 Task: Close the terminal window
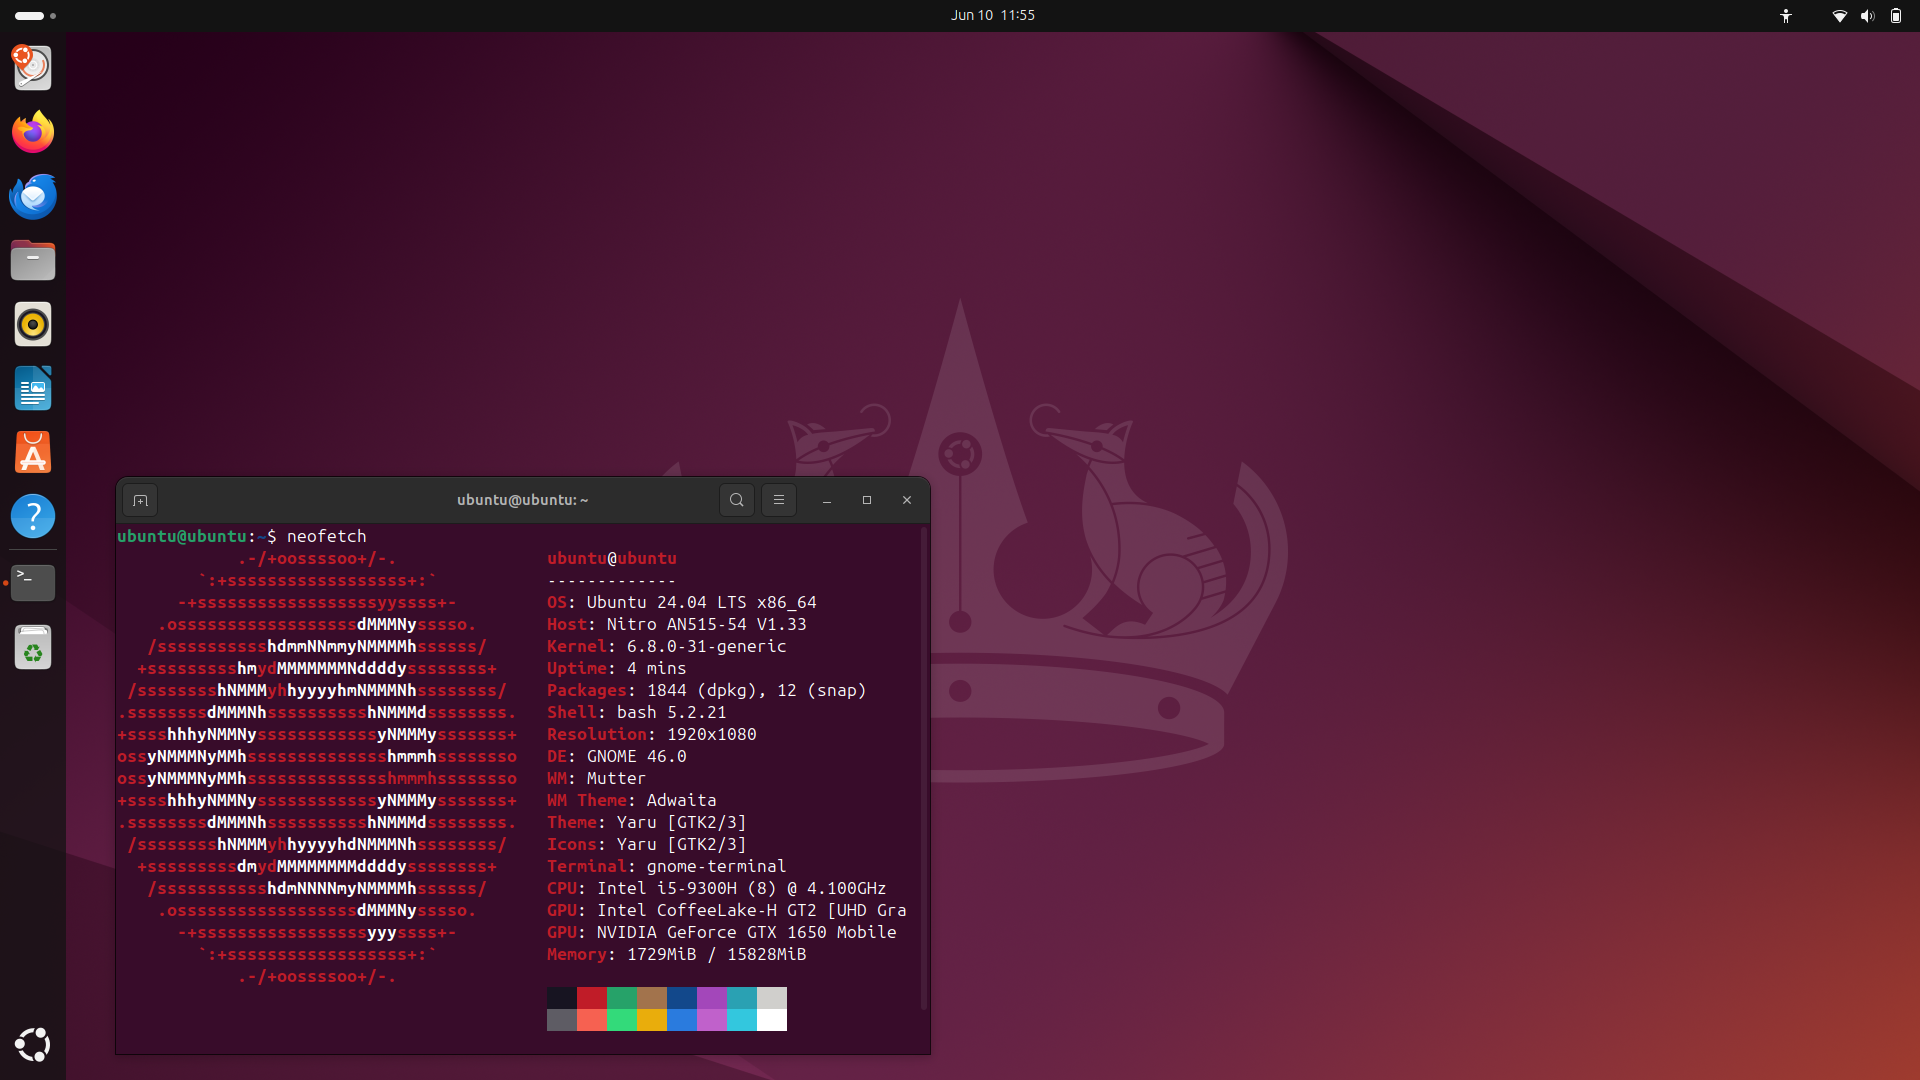click(907, 500)
